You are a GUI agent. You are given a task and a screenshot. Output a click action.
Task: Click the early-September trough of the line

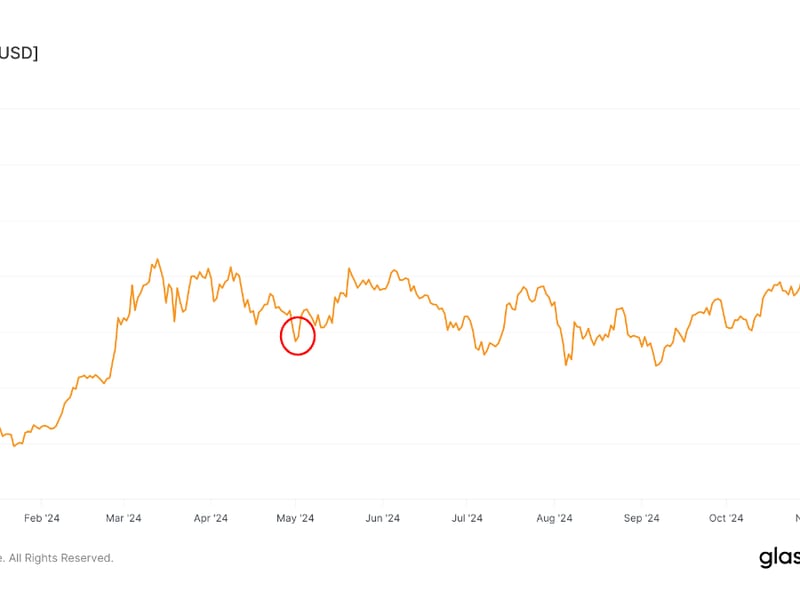click(x=656, y=366)
